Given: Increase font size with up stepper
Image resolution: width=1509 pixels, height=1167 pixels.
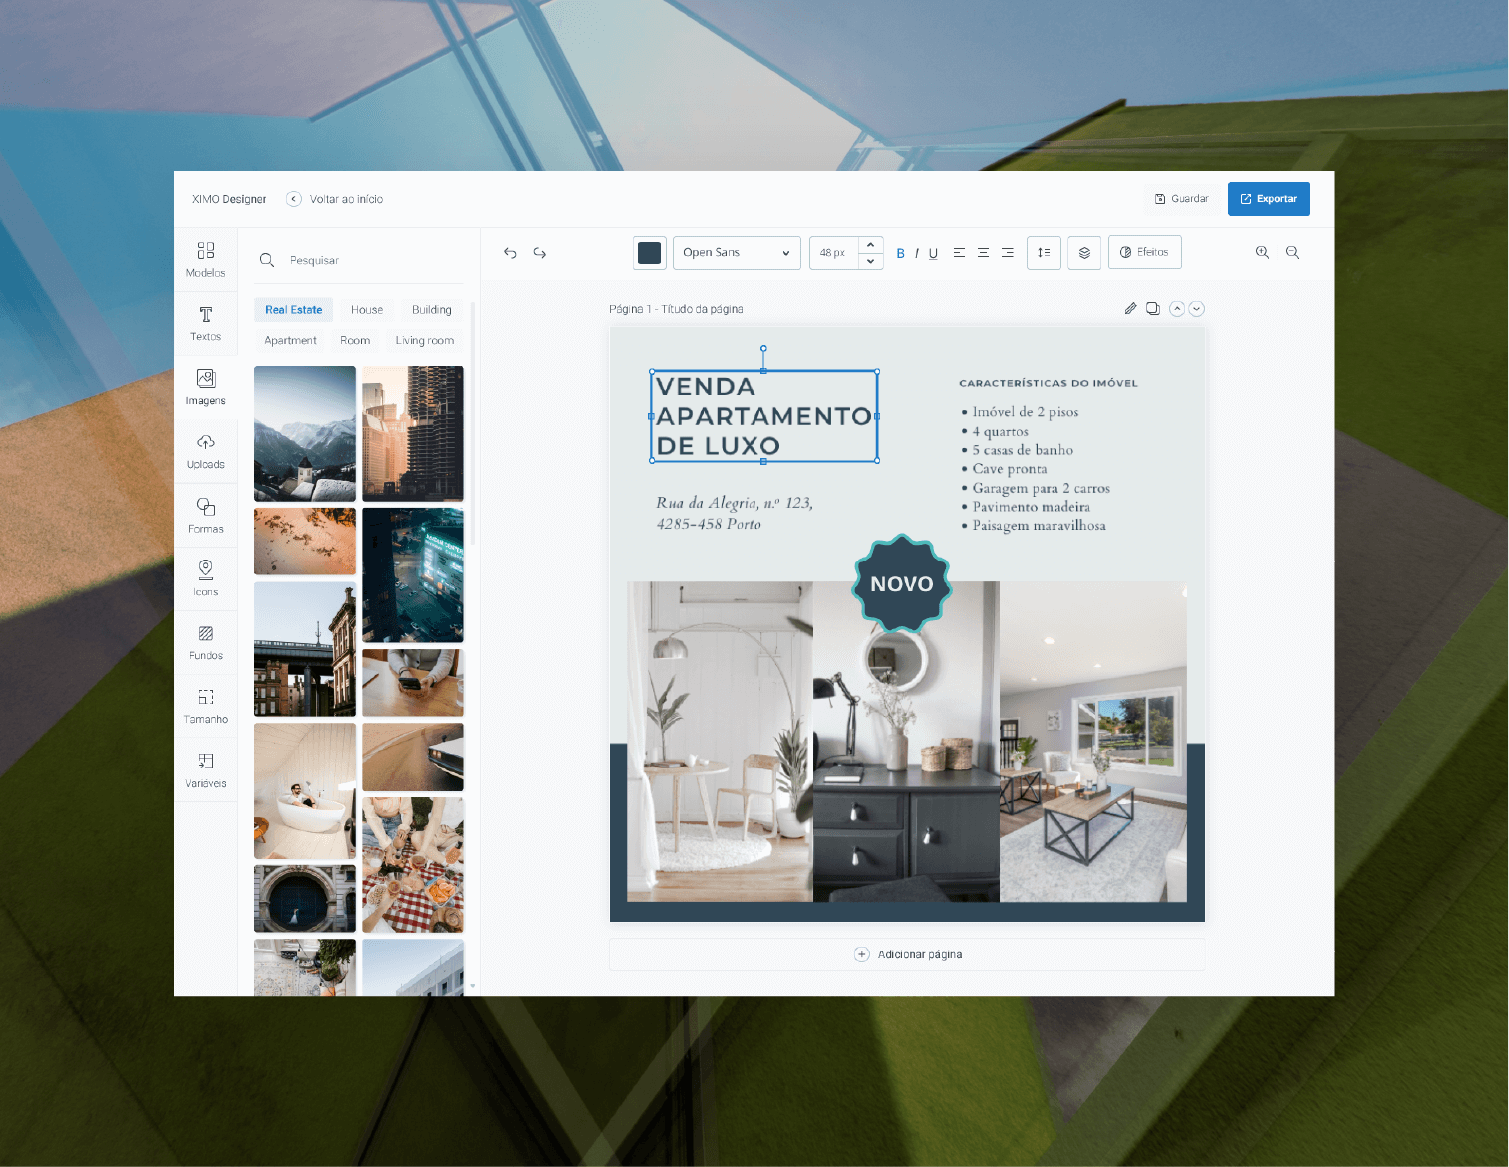Looking at the screenshot, I should tap(870, 245).
